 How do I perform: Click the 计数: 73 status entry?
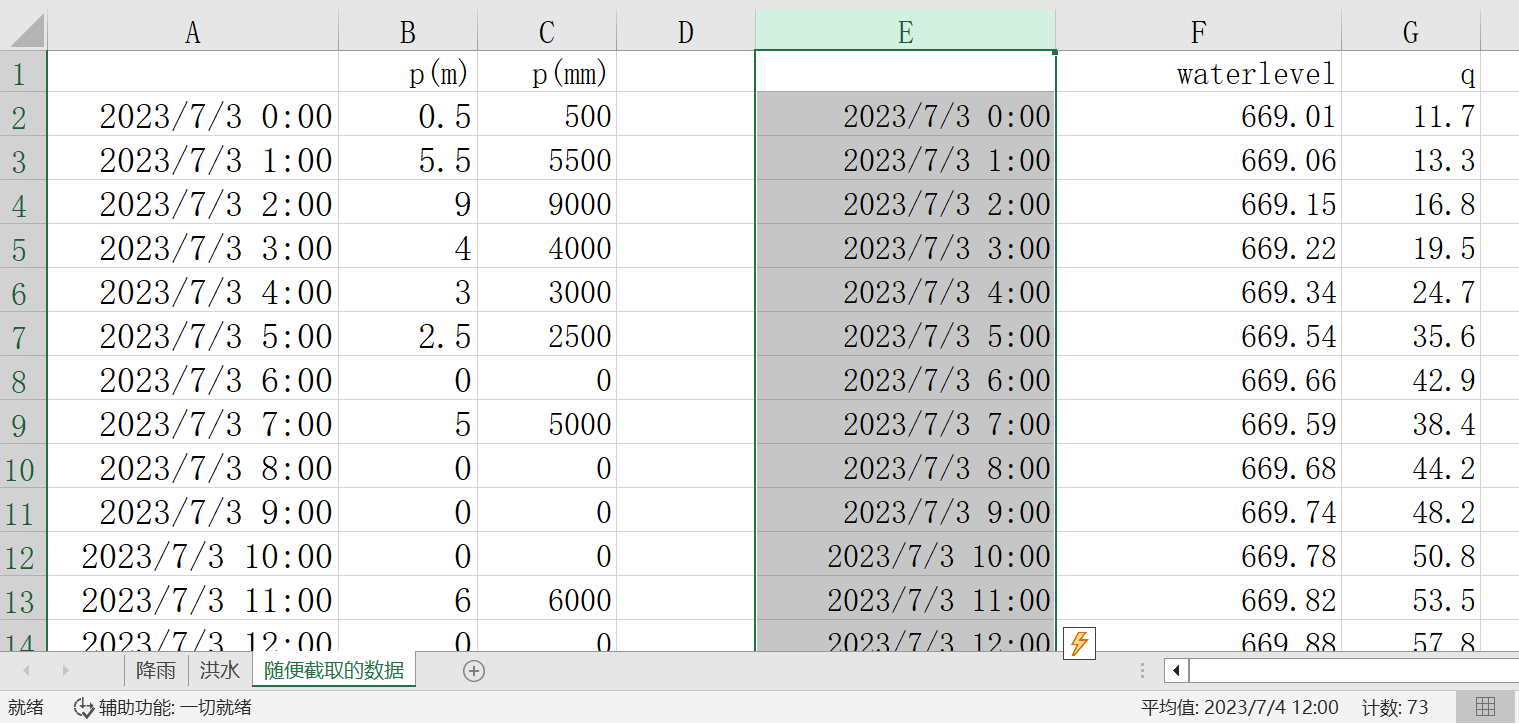click(x=1393, y=708)
